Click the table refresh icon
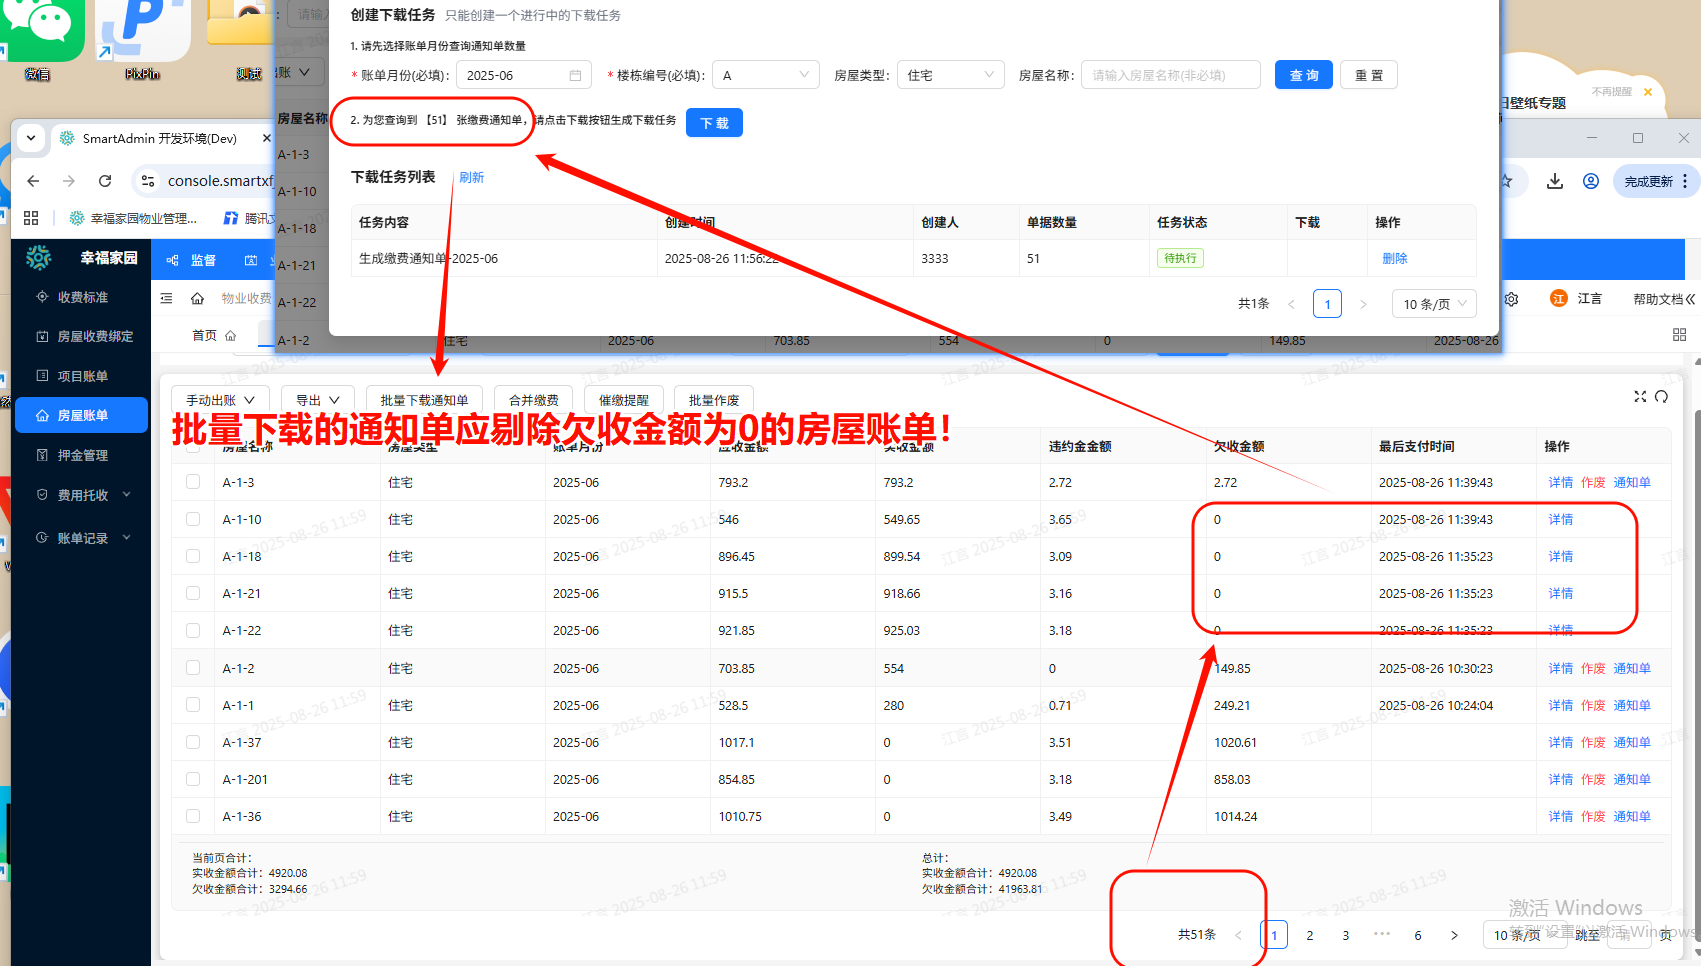Viewport: 1701px width, 966px height. (x=1661, y=397)
